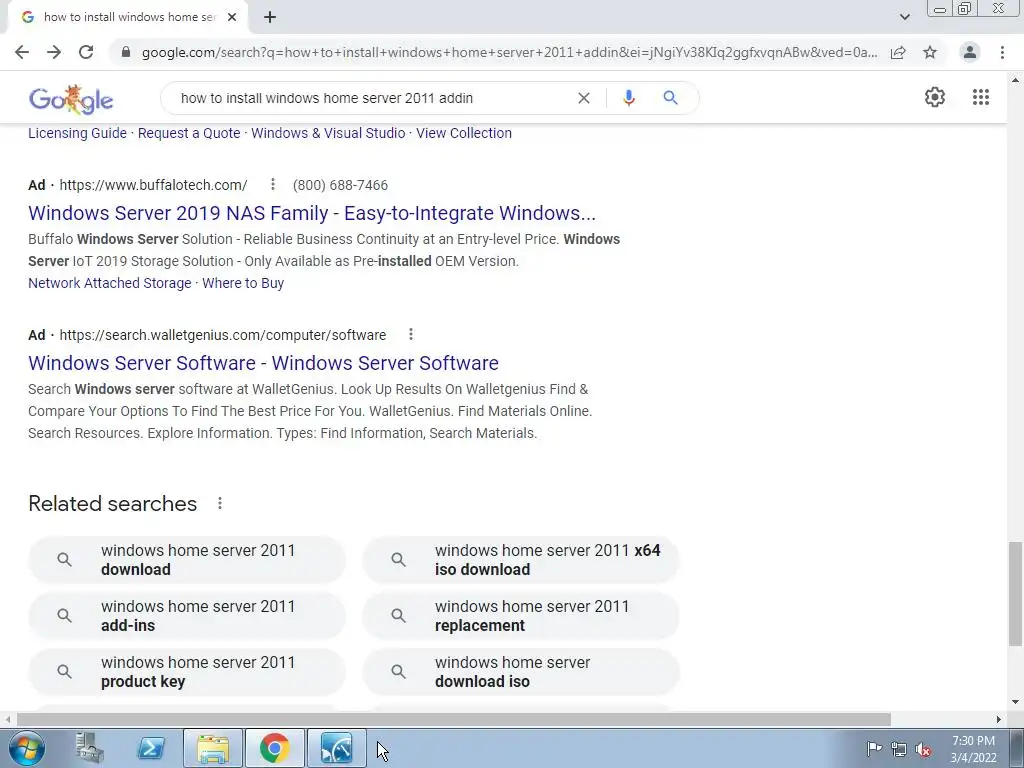Click the scroll up arrow
This screenshot has height=768, width=1024.
click(x=1015, y=80)
